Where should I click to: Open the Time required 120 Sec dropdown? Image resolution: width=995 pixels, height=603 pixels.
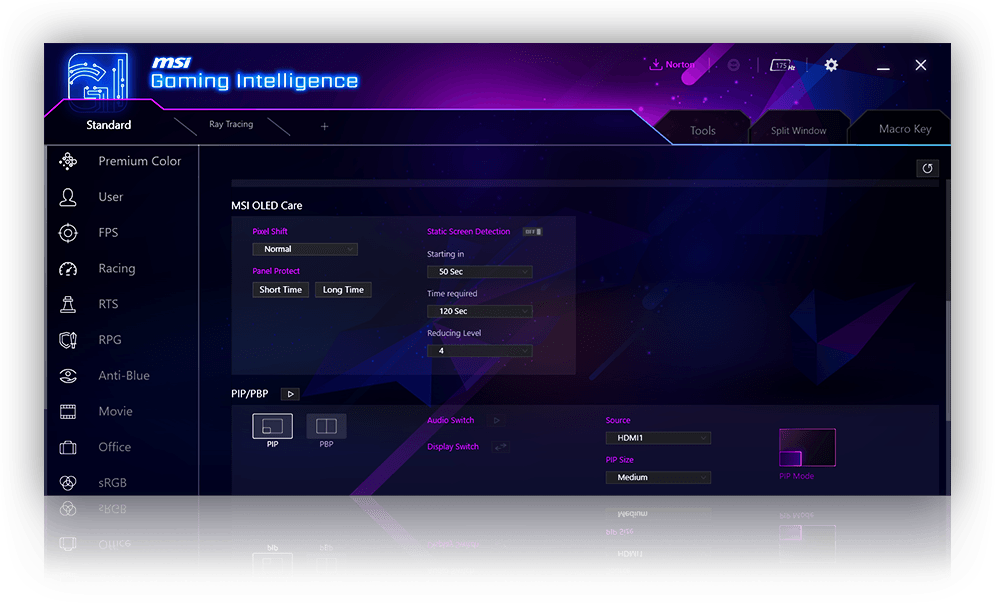pyautogui.click(x=479, y=311)
